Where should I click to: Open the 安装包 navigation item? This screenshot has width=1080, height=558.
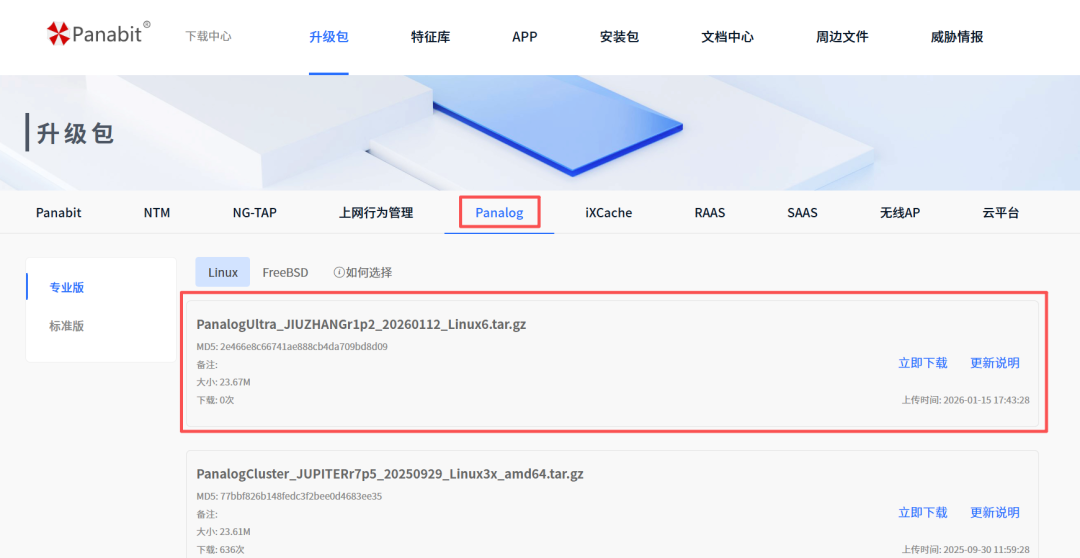(x=619, y=37)
